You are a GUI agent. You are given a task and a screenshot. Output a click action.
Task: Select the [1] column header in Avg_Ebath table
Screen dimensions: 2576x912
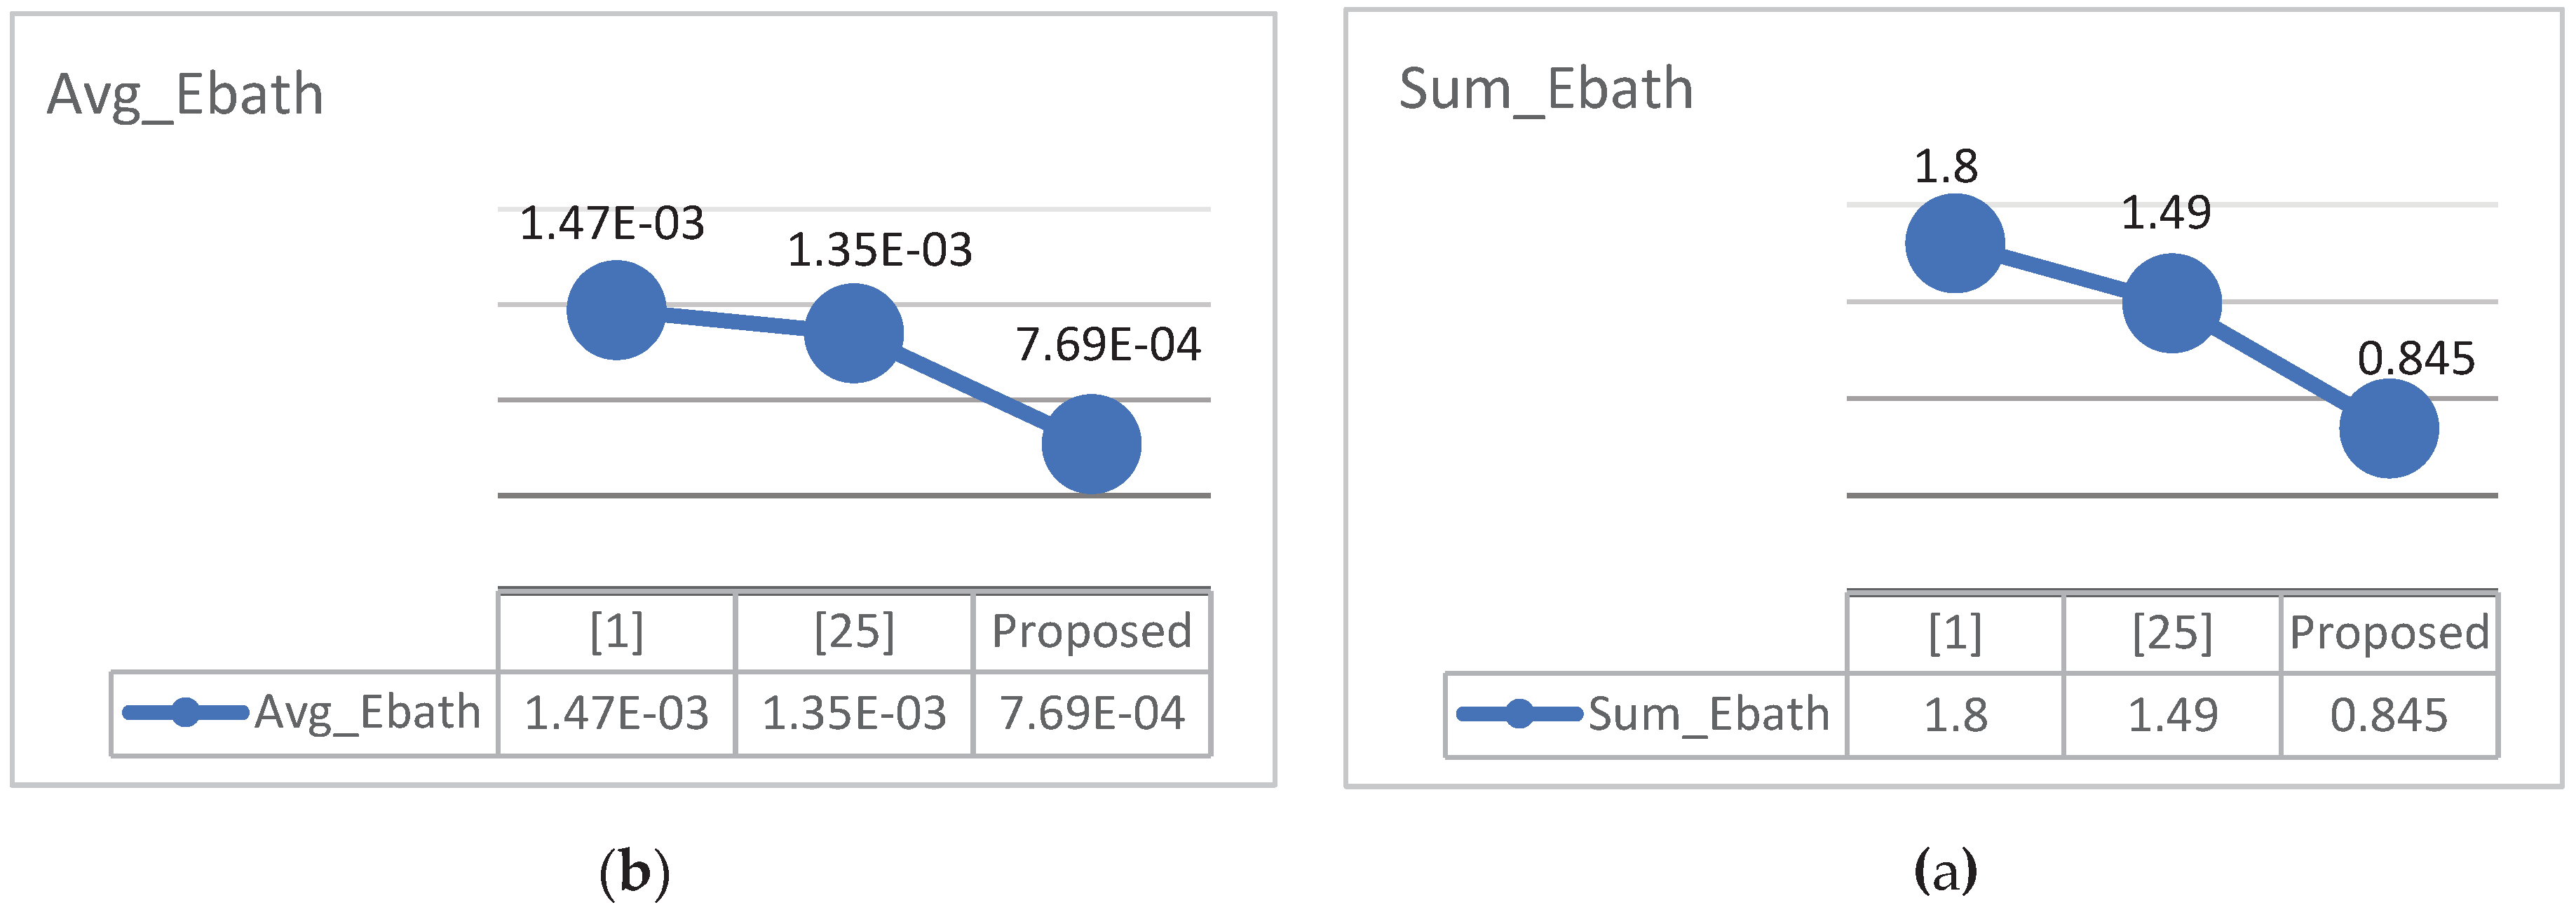pos(616,631)
